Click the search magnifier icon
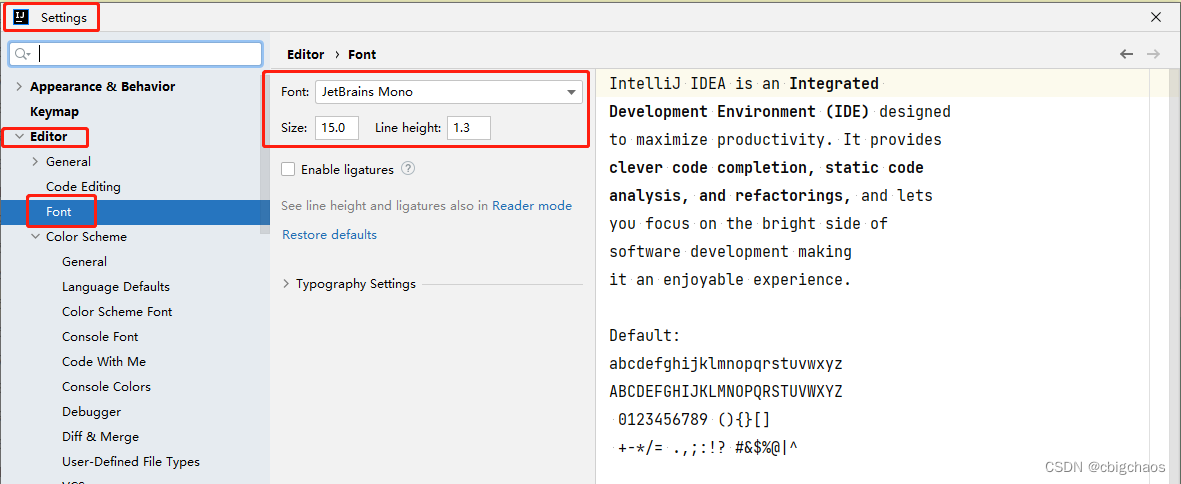 point(22,53)
